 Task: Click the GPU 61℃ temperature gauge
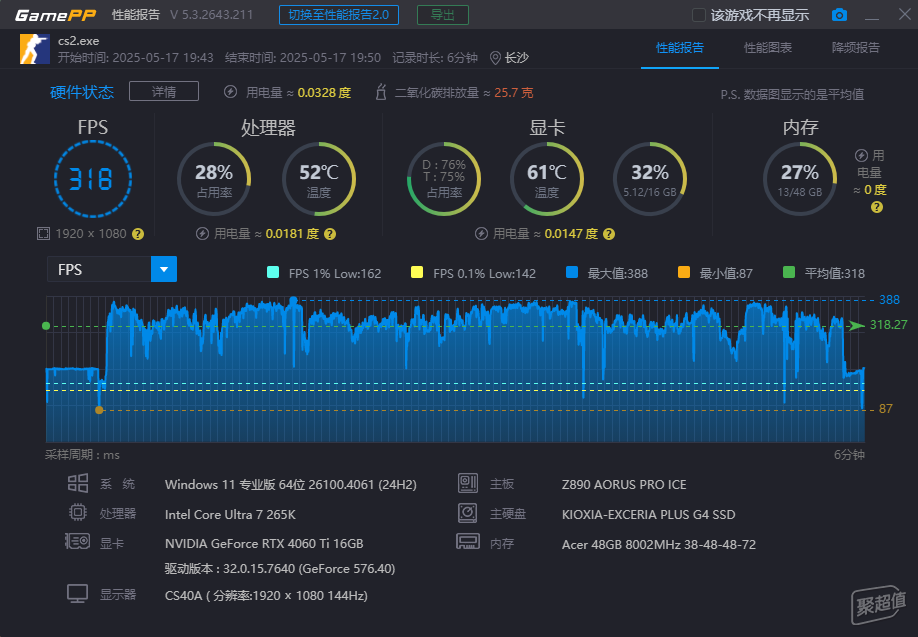point(547,179)
